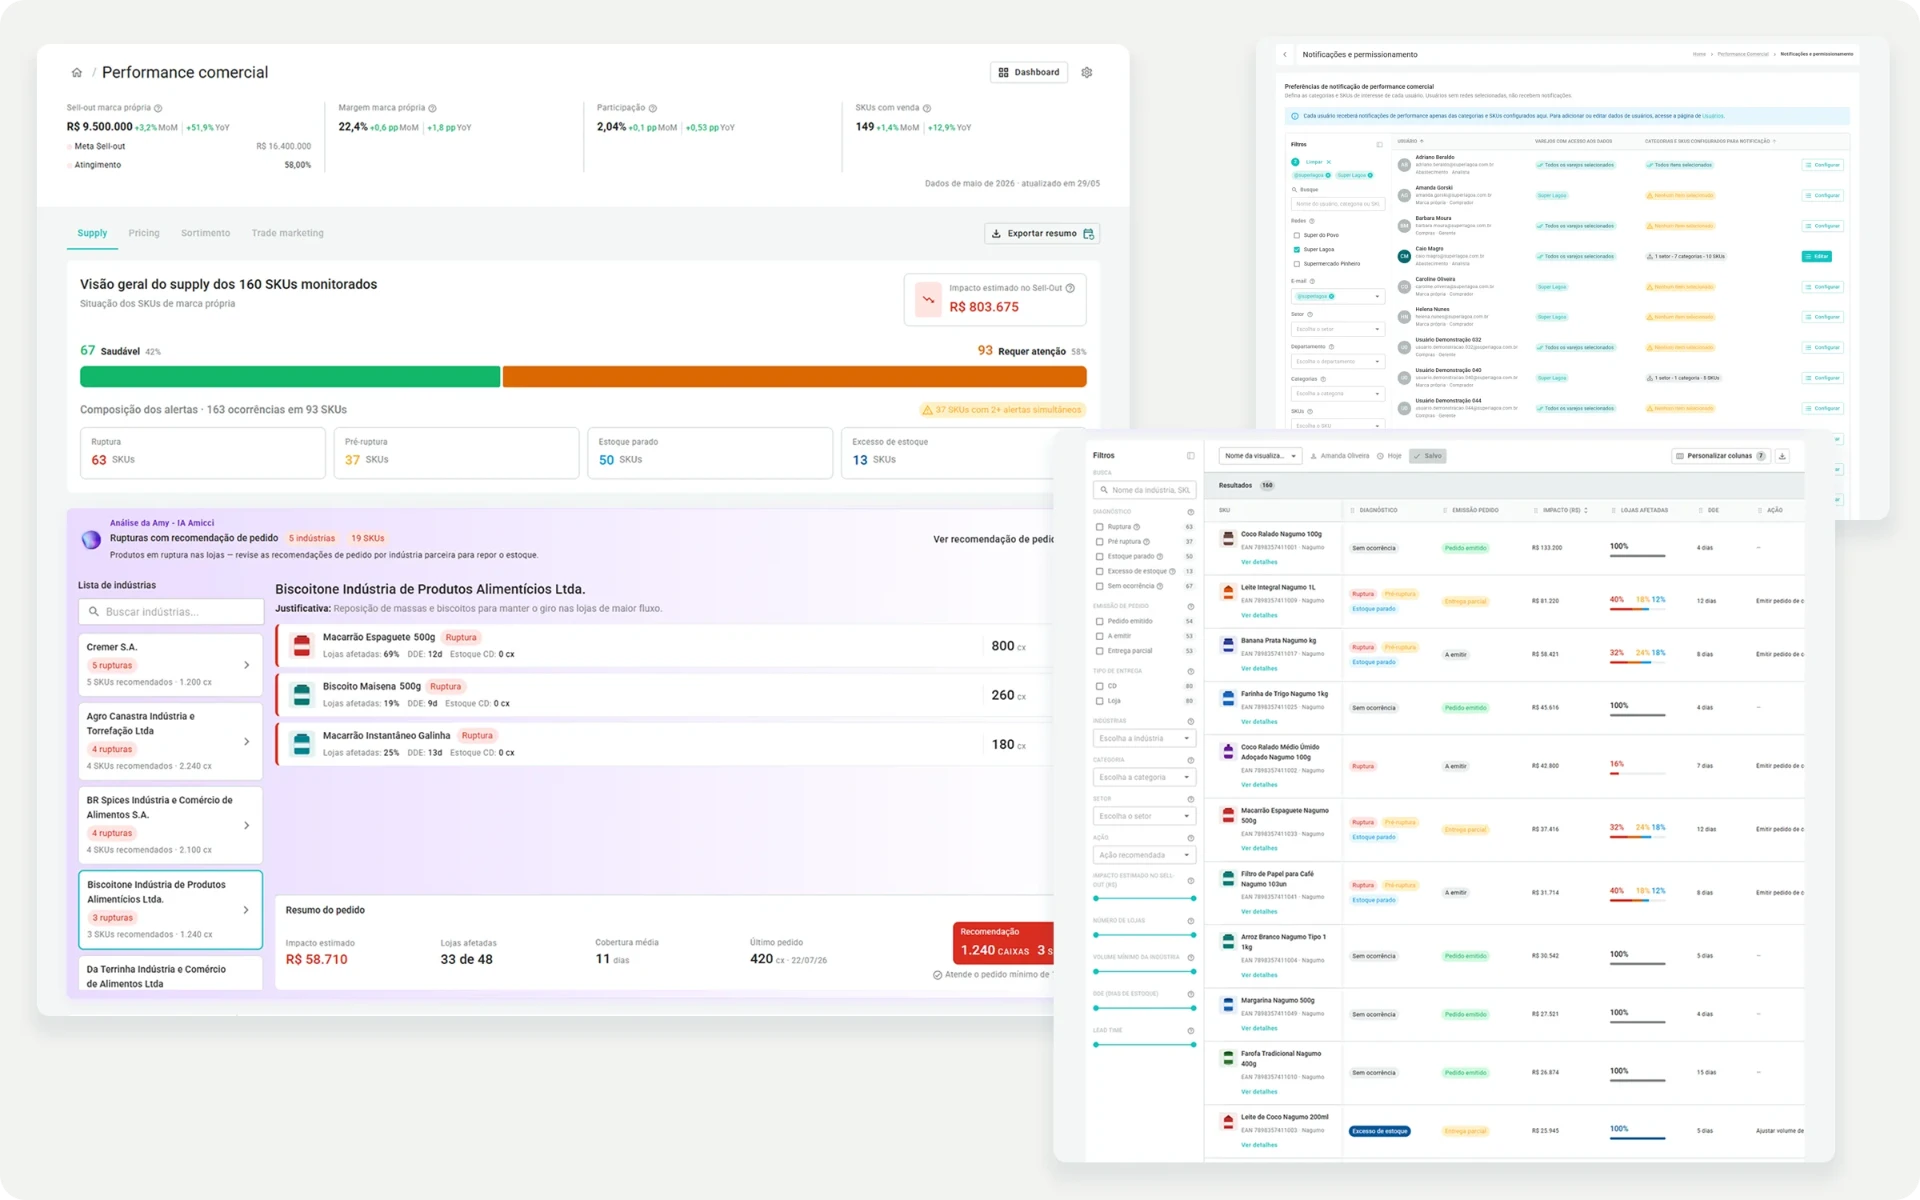Viewport: 1920px width, 1200px height.
Task: Switch to the Trade marketing tab
Action: 288,233
